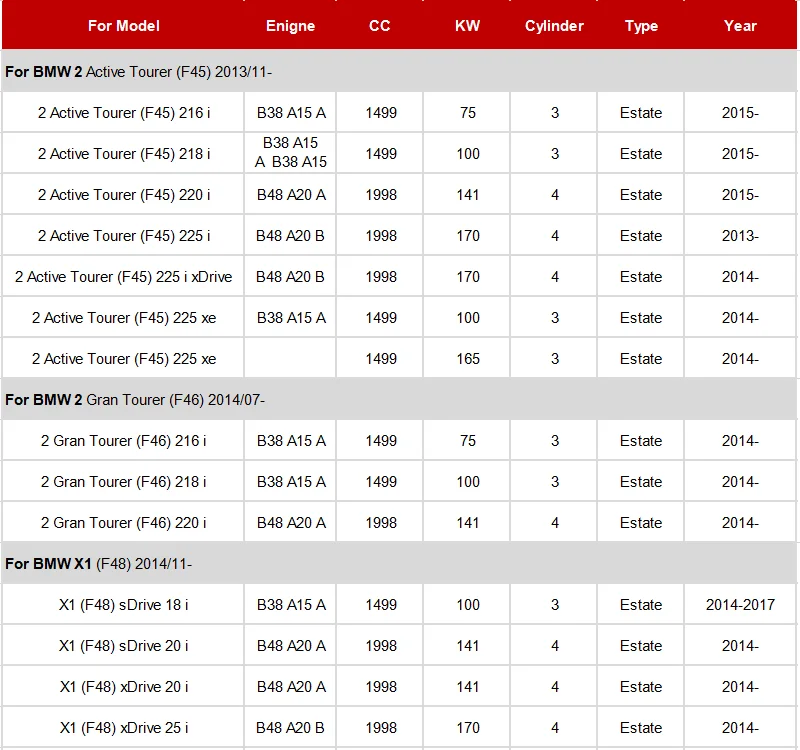Image resolution: width=800 pixels, height=750 pixels.
Task: Click the 225 xe model cell with 165 KW
Action: [123, 359]
